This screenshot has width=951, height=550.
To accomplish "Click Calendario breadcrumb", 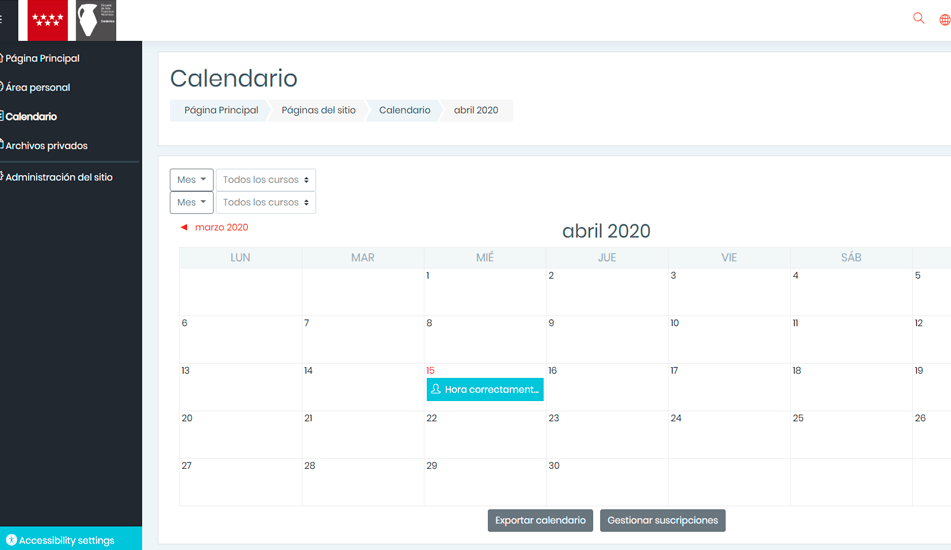I will click(x=405, y=110).
